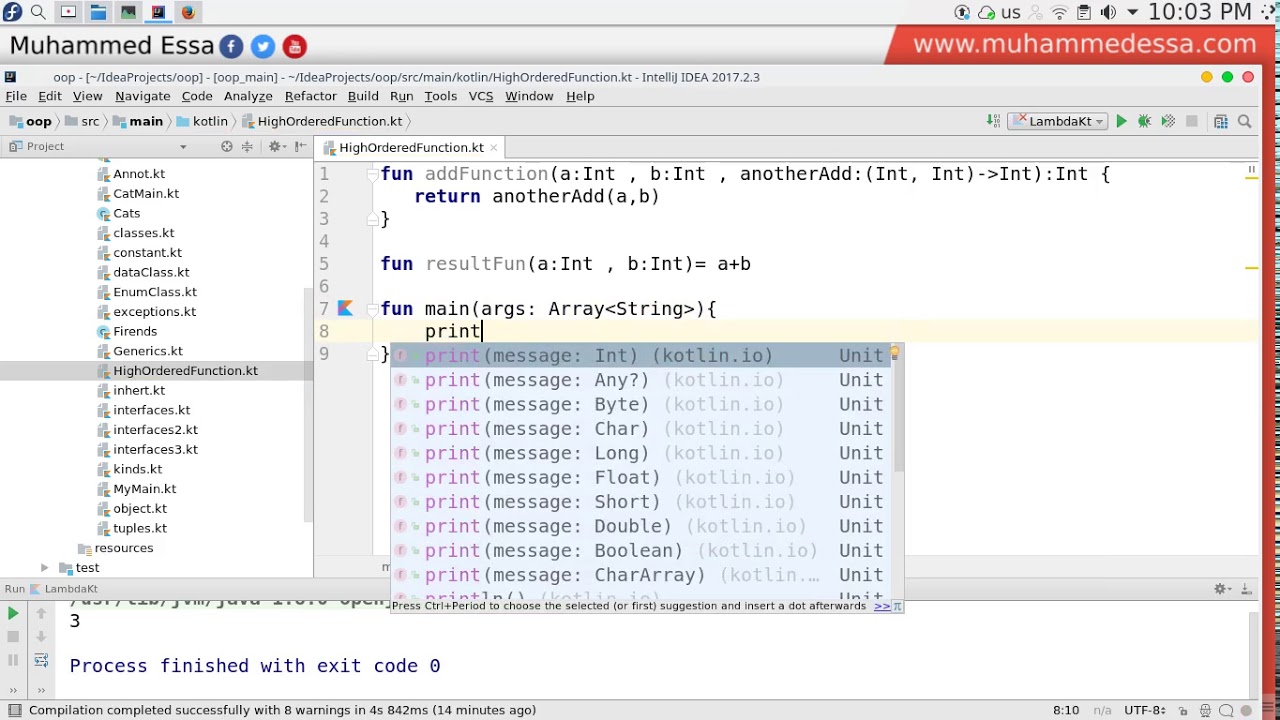
Task: Open the Project view type dropdown
Action: click(x=183, y=147)
